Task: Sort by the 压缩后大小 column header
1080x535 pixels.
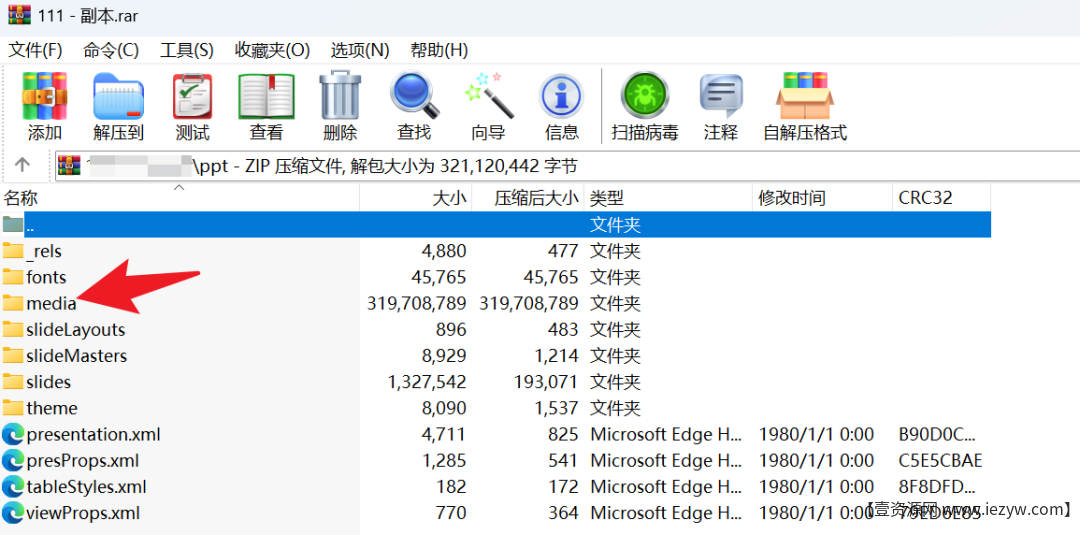Action: point(528,198)
